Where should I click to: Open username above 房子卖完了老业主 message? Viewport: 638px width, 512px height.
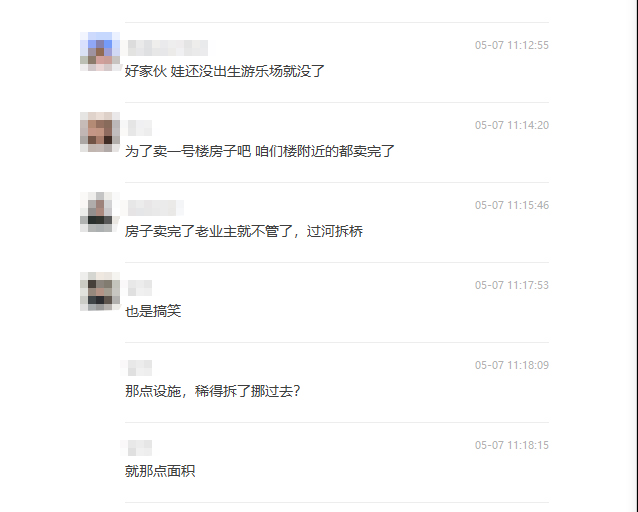[156, 208]
